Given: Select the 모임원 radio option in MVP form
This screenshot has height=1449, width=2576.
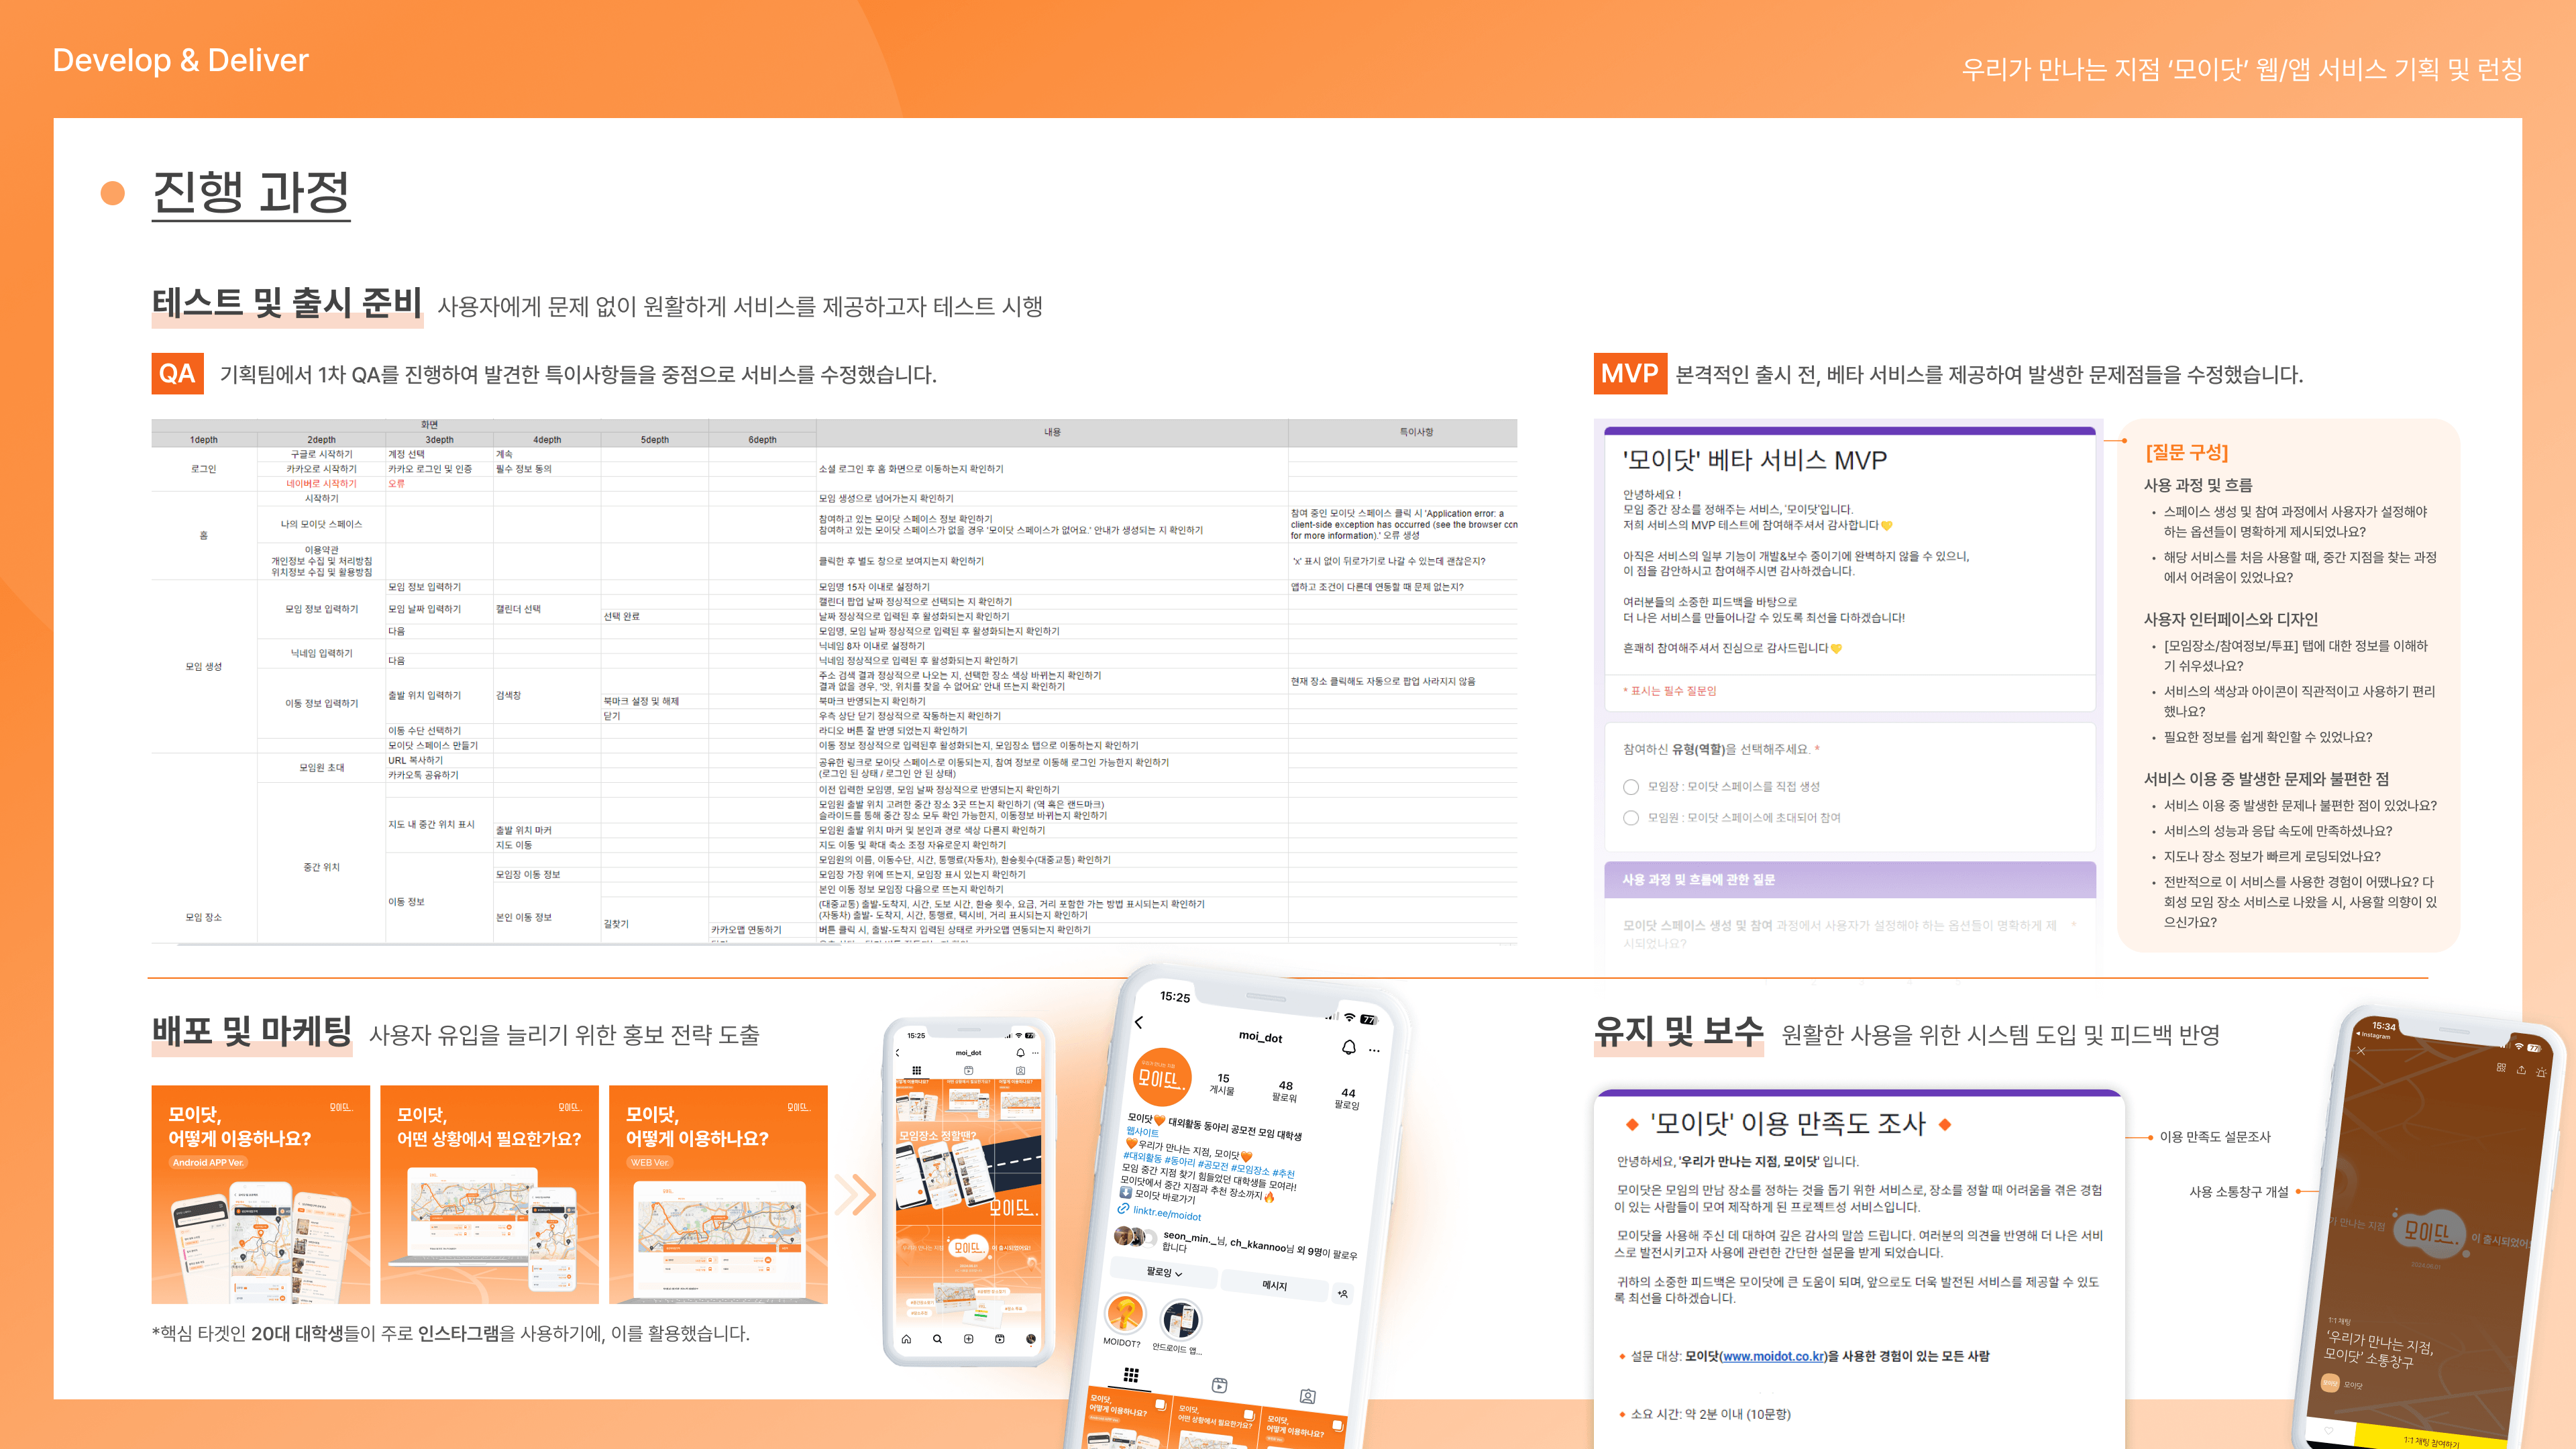Looking at the screenshot, I should [1631, 818].
